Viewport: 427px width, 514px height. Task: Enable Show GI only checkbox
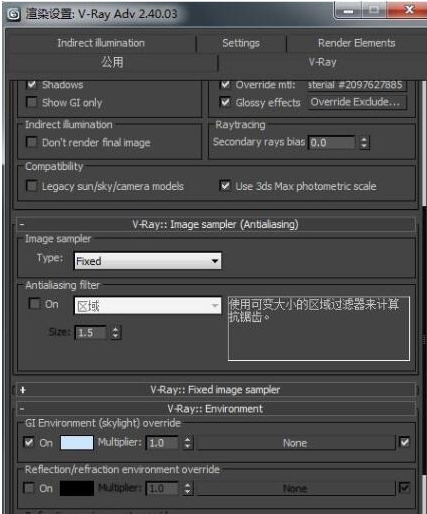click(x=32, y=102)
